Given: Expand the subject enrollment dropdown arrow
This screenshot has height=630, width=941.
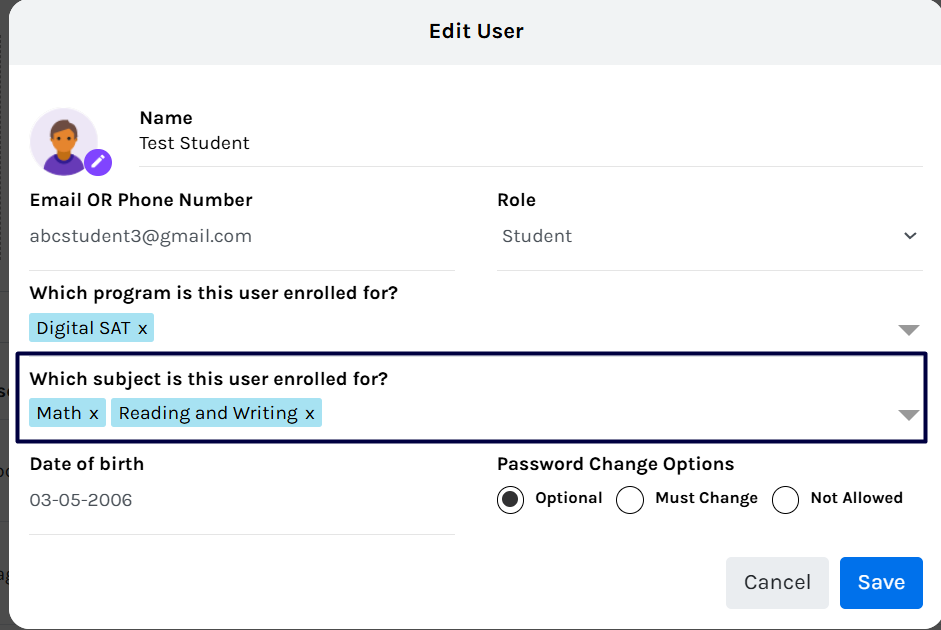Looking at the screenshot, I should coord(909,415).
